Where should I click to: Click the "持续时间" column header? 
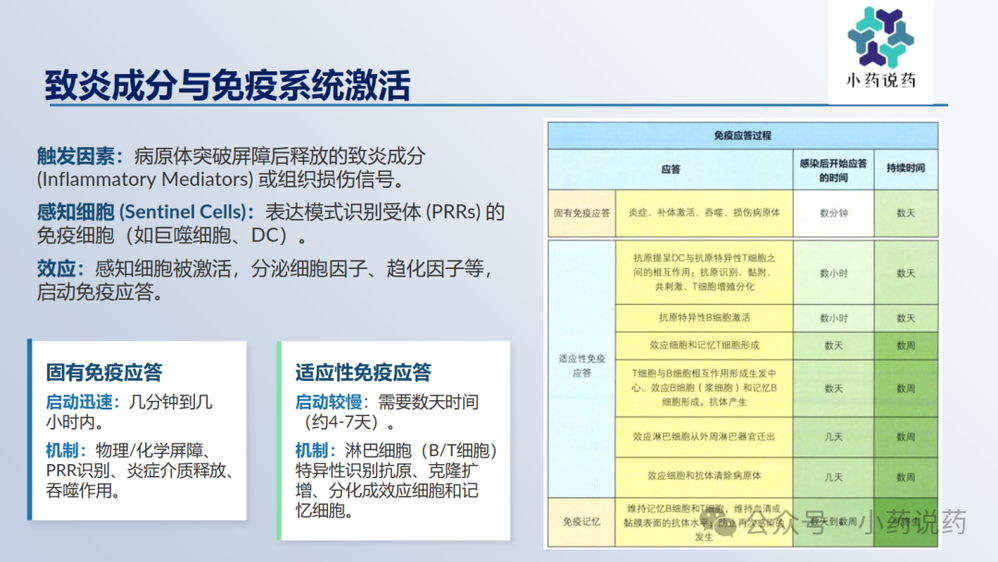(905, 168)
